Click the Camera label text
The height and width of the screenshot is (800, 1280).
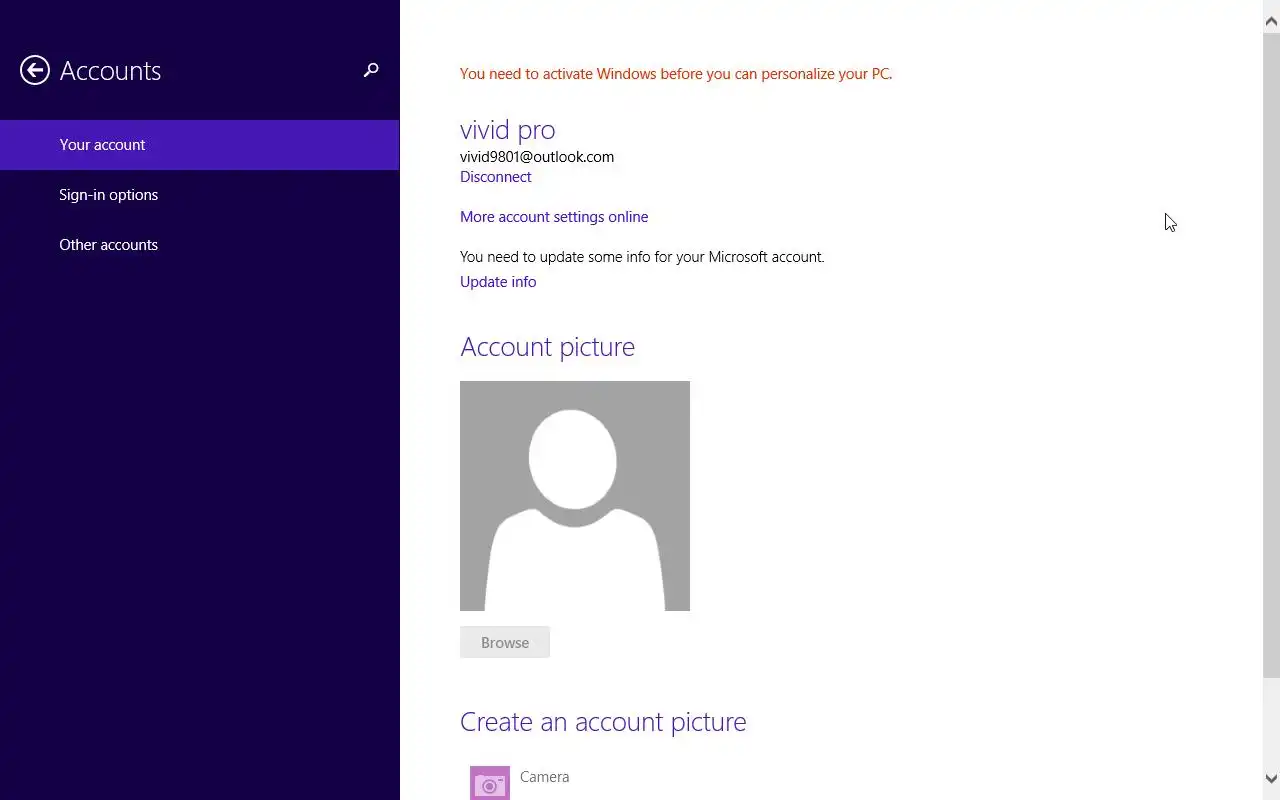coord(544,777)
